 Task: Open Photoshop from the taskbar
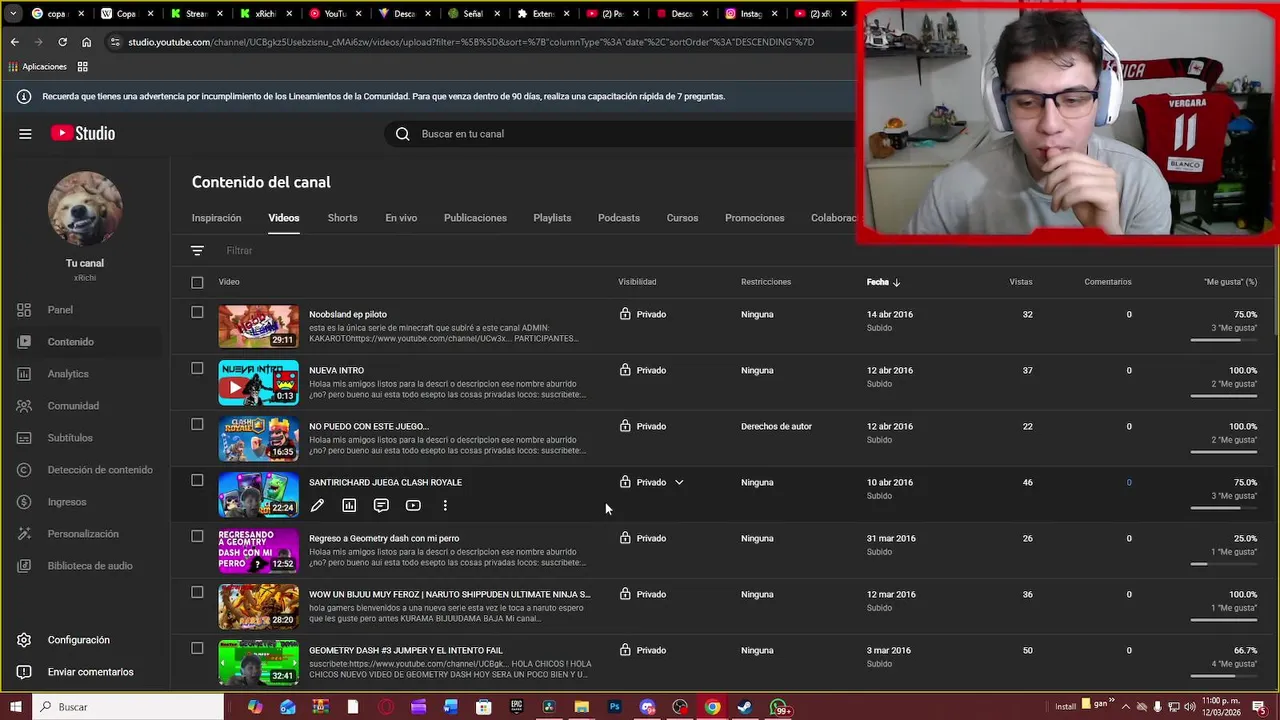(x=614, y=707)
